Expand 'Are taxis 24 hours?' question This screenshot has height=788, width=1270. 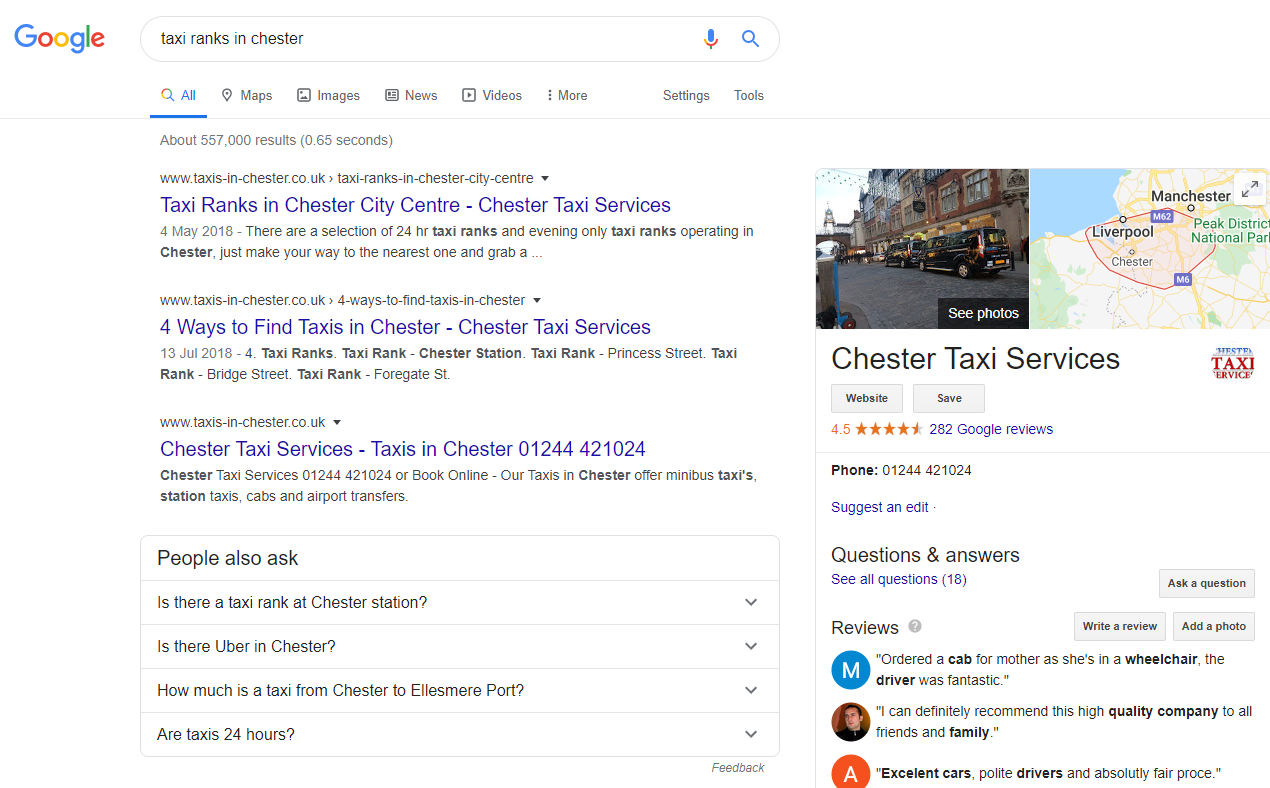coord(459,735)
